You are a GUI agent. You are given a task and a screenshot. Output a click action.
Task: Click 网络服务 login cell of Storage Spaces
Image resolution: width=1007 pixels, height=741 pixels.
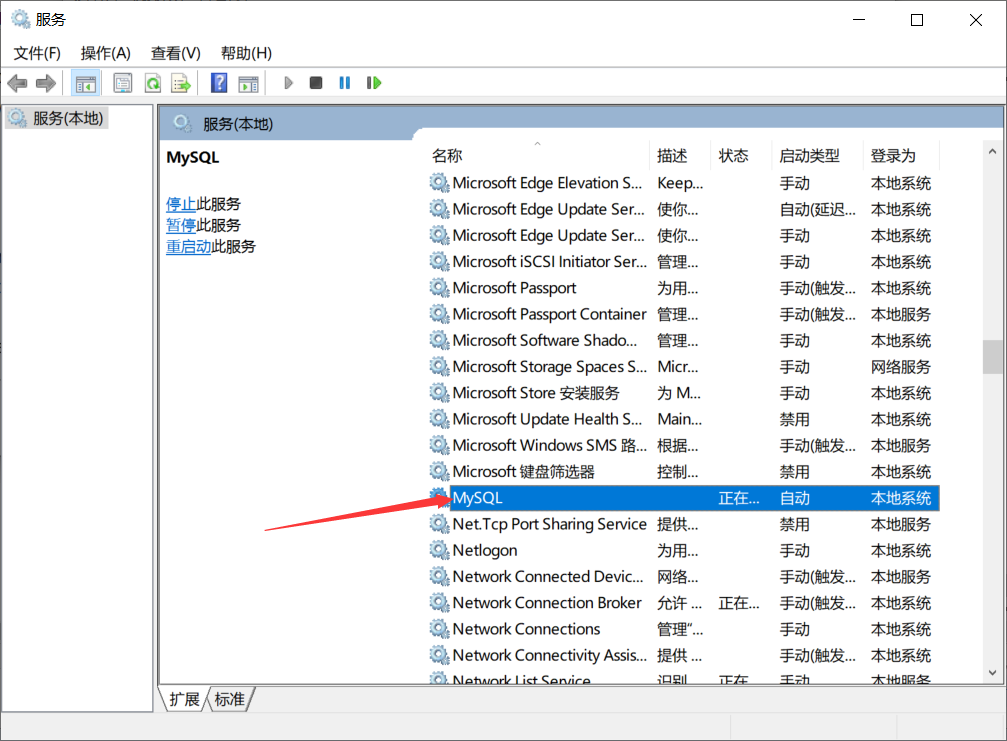(900, 367)
